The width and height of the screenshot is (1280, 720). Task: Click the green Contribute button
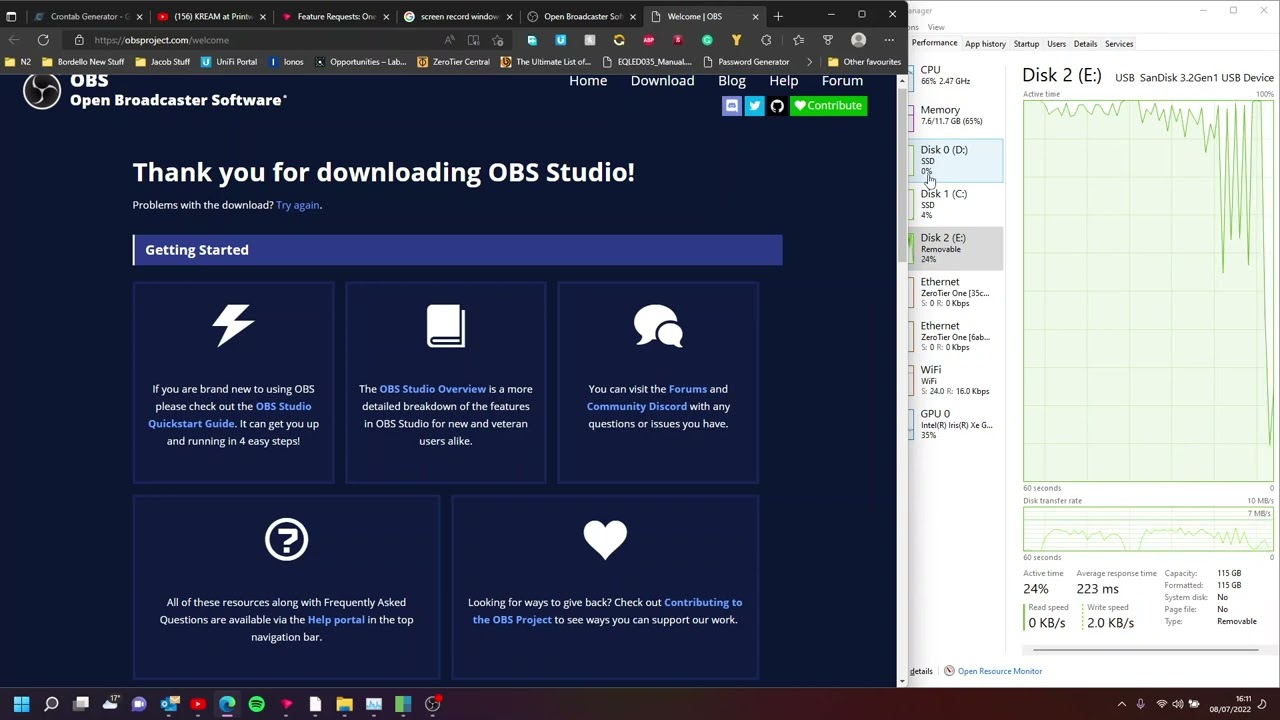tap(829, 105)
